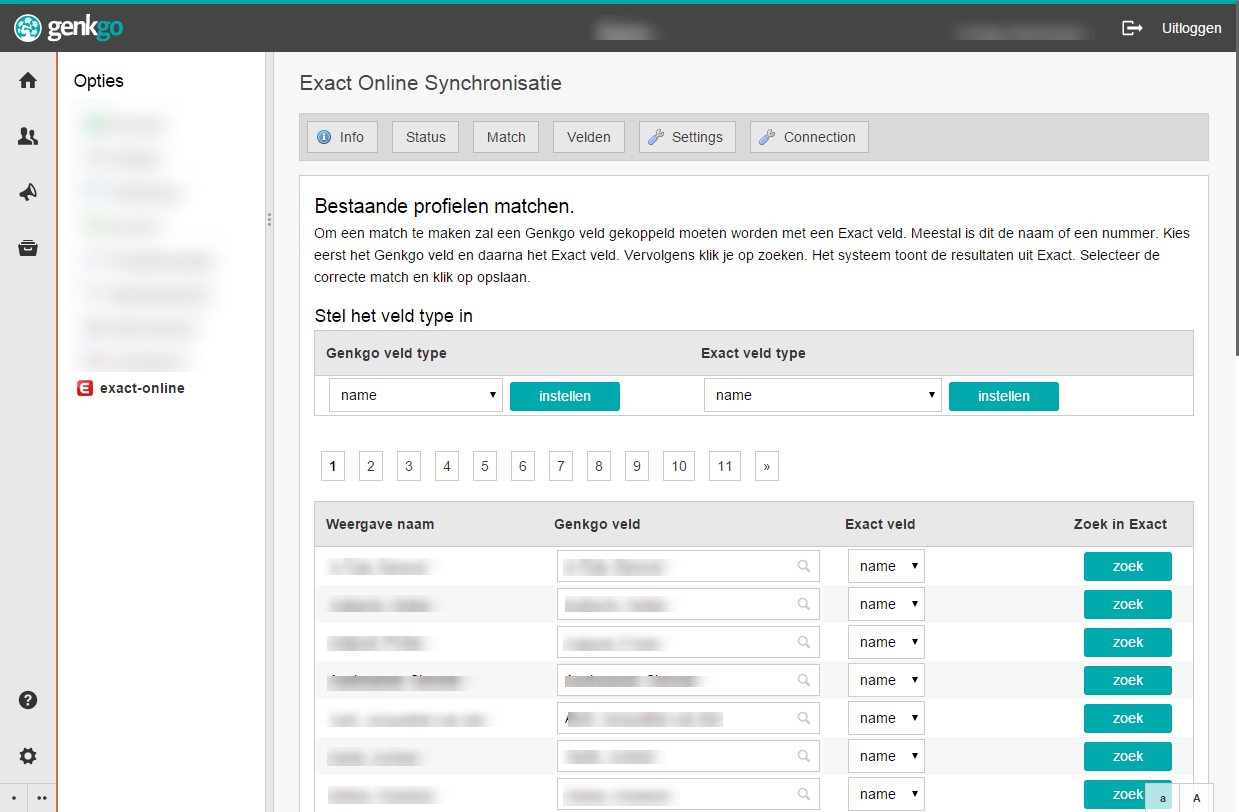Open the Velden tab
1239x812 pixels.
click(x=589, y=137)
